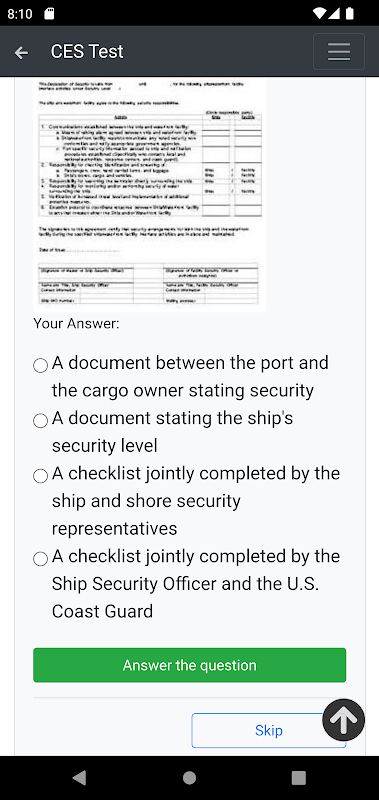Open the Declaration of Security form image
The image size is (379, 800).
[149, 194]
